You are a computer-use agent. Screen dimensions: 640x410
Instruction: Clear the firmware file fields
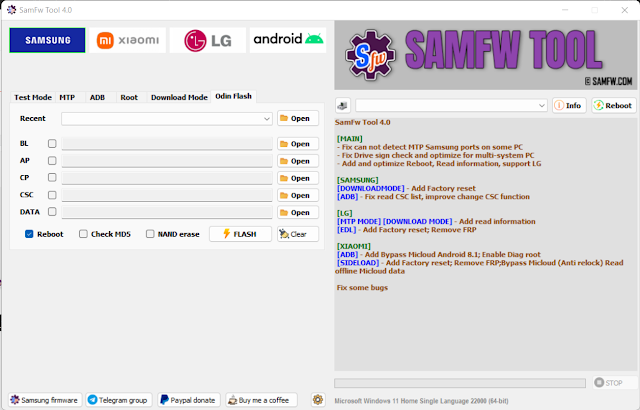[298, 234]
